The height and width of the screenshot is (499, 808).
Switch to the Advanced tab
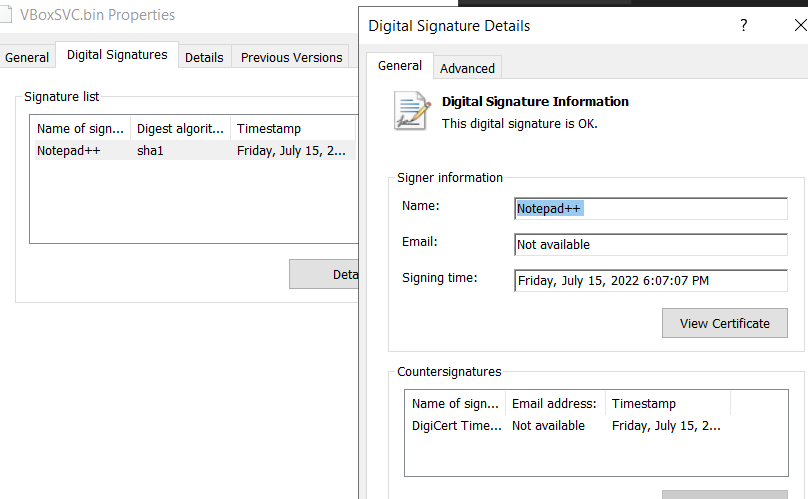click(x=467, y=68)
